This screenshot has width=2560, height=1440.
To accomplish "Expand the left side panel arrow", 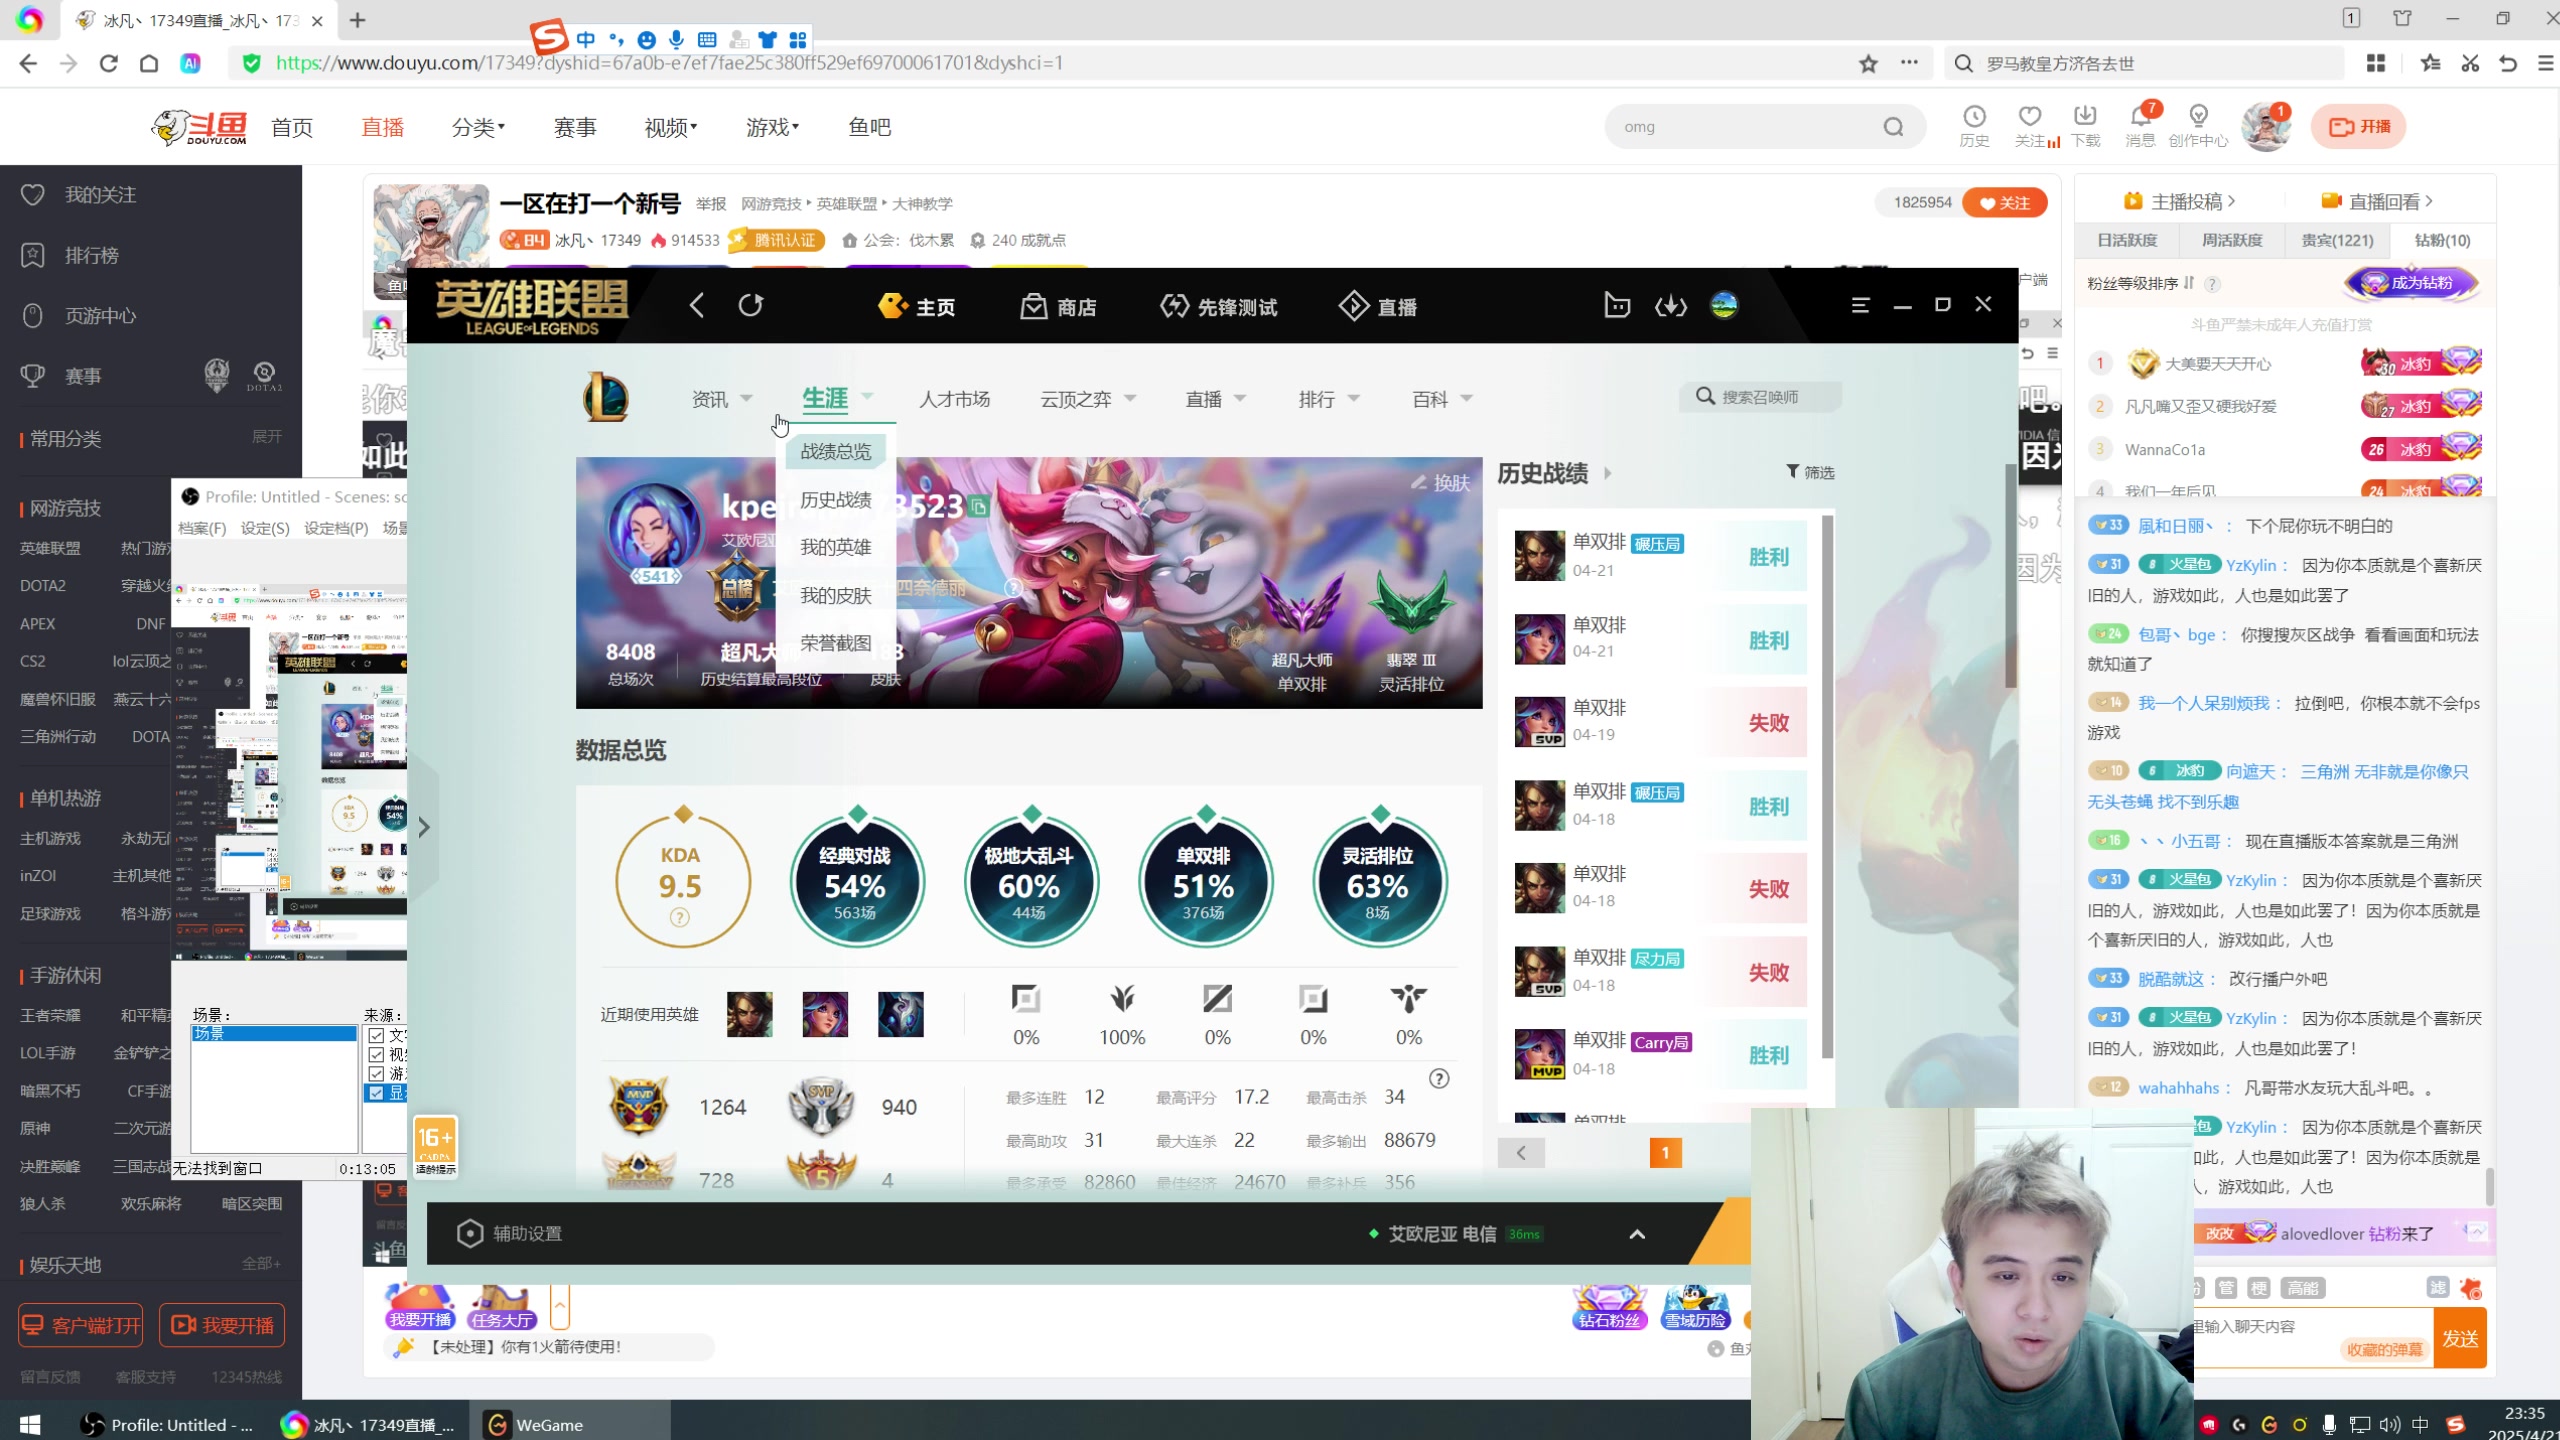I will point(424,827).
